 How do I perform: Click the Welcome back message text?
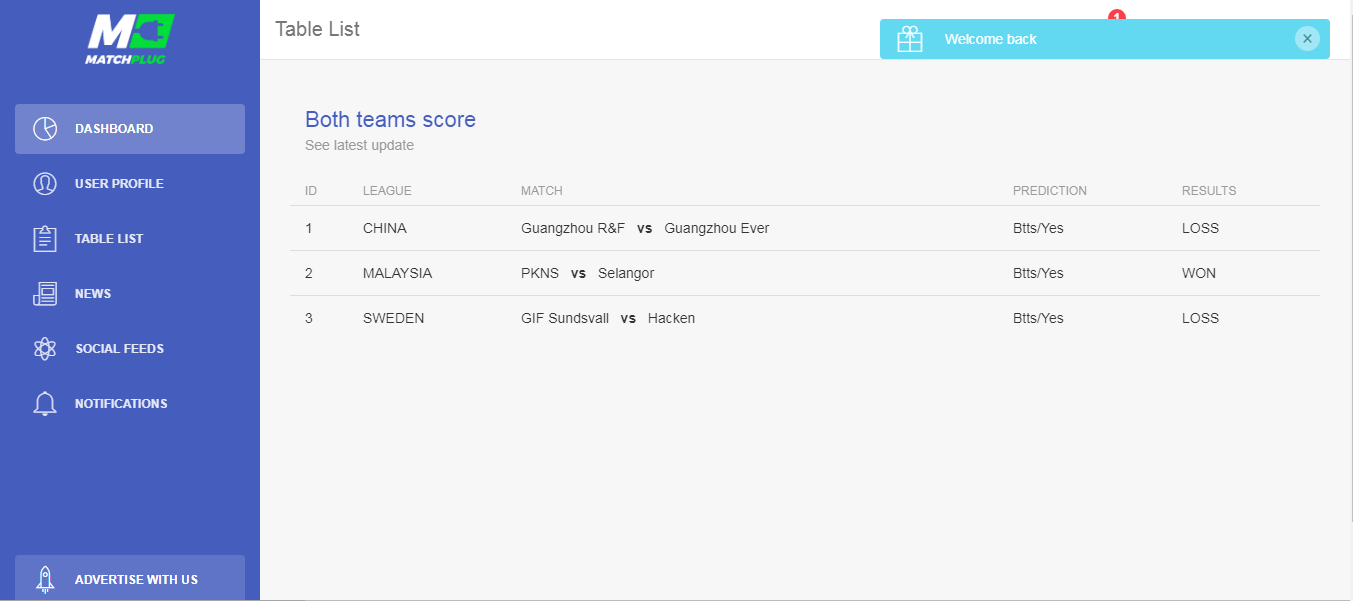point(991,39)
